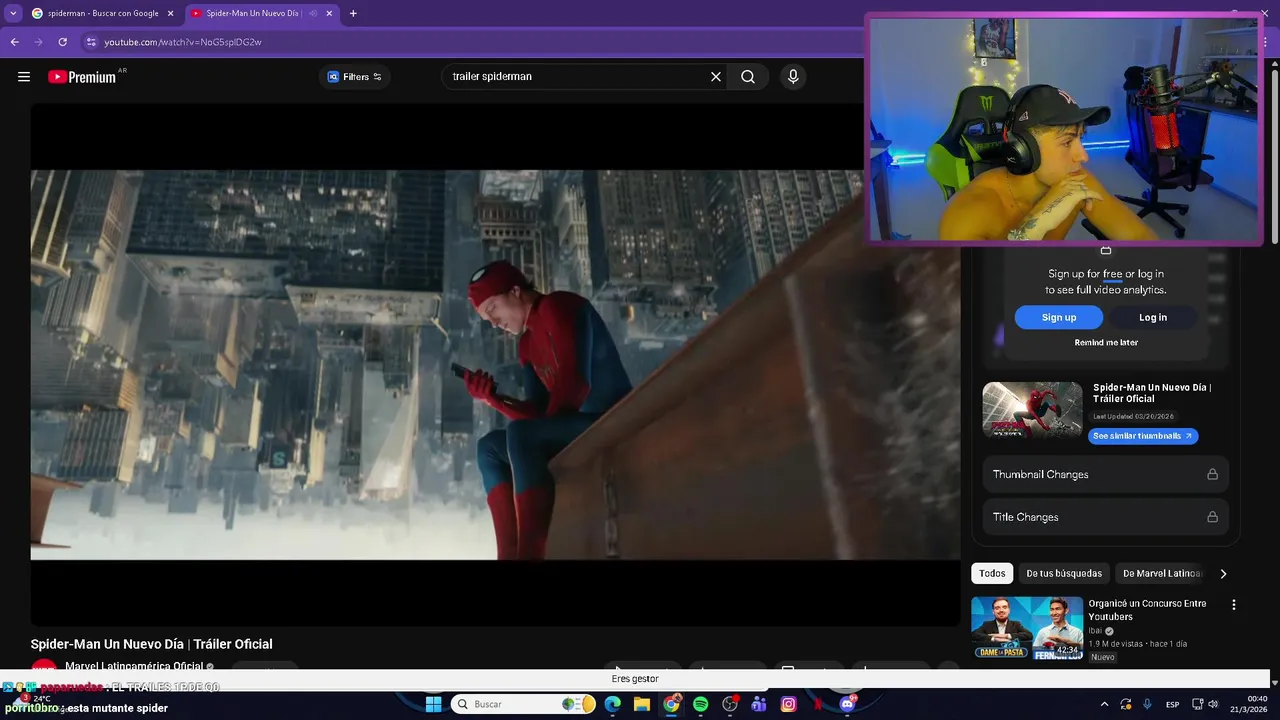Open the YouTube hamburger guide menu
This screenshot has width=1280, height=720.
(x=24, y=77)
